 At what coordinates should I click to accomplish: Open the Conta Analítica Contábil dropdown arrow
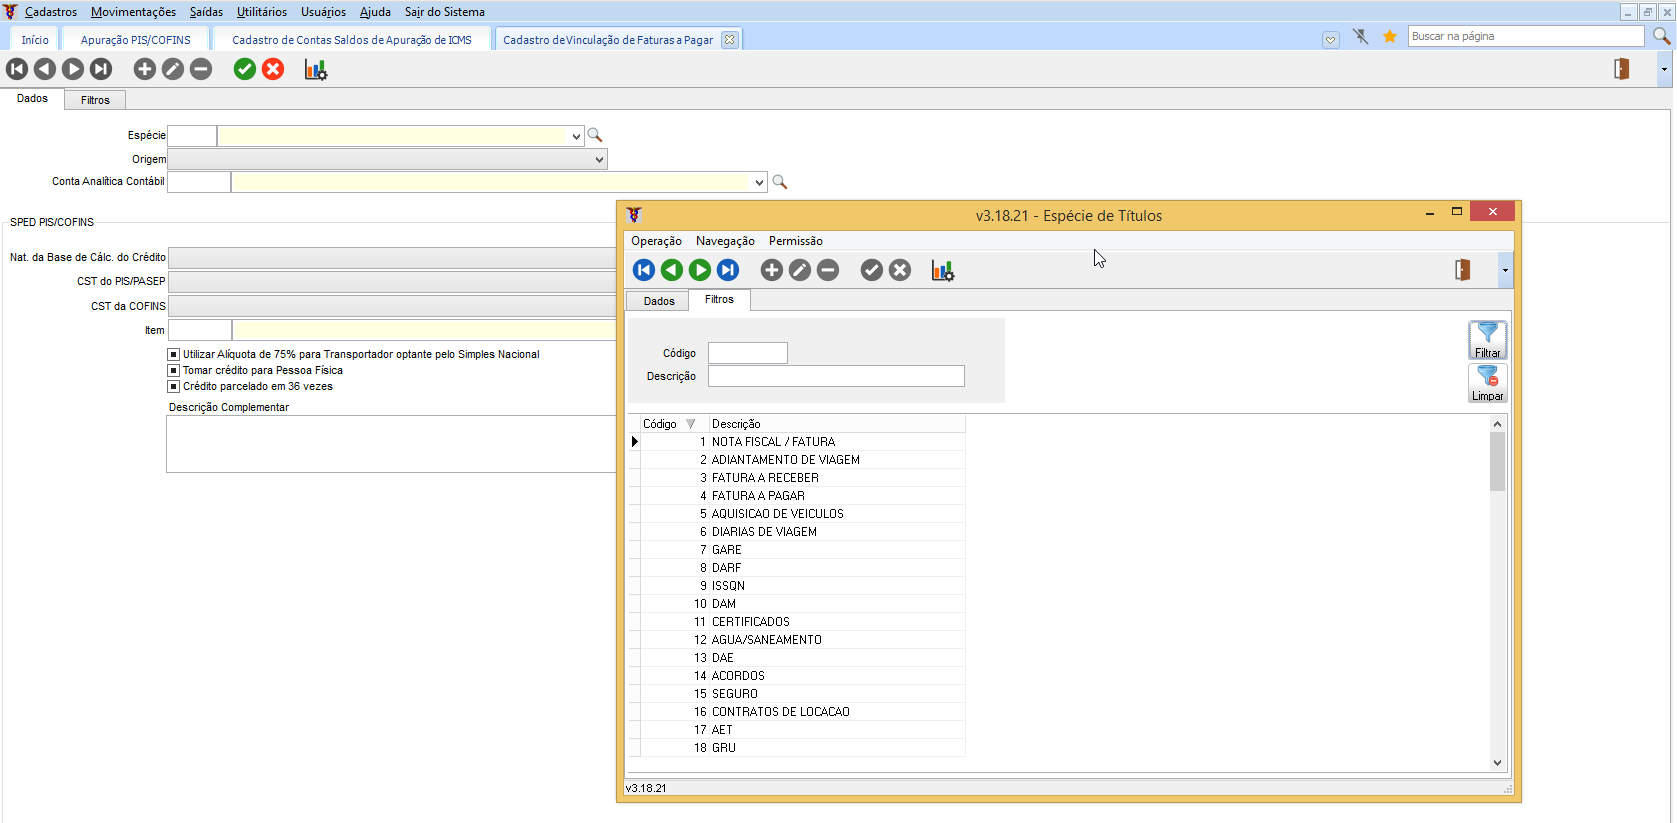759,182
